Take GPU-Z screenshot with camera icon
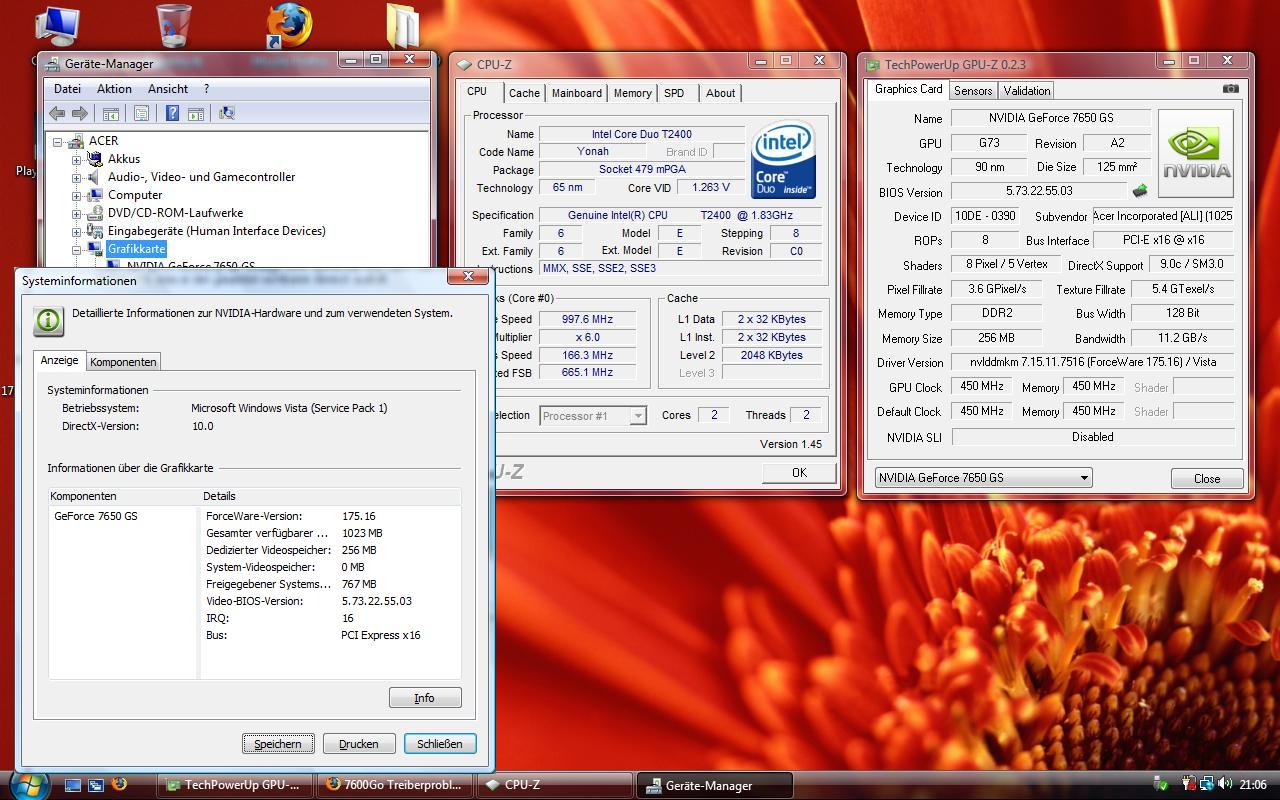The height and width of the screenshot is (800, 1280). click(x=1231, y=89)
